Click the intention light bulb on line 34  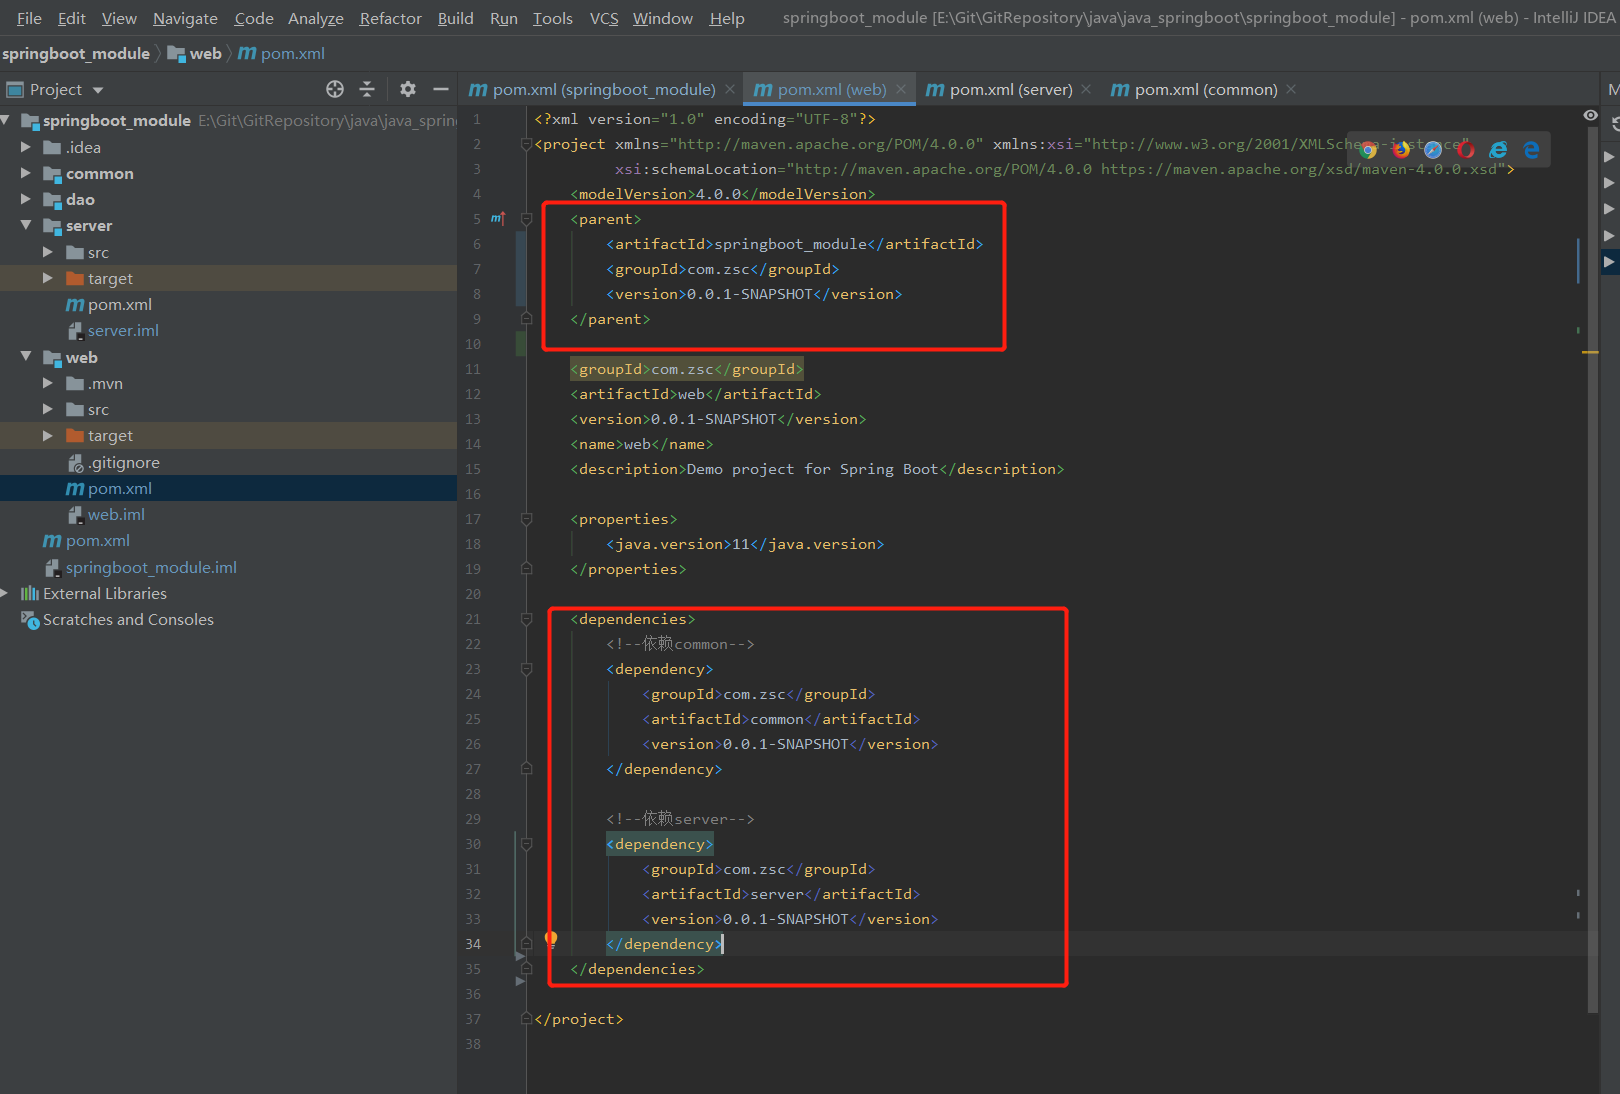point(550,939)
